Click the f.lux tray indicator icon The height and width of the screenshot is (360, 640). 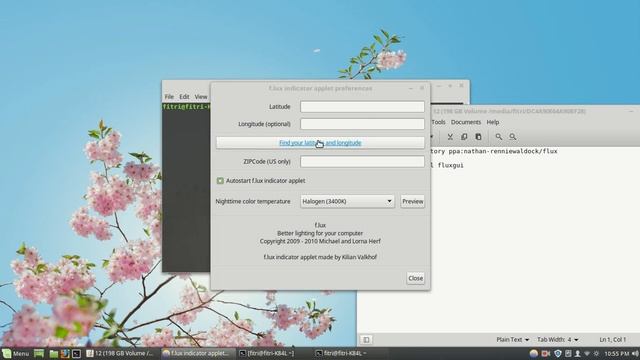(534, 353)
